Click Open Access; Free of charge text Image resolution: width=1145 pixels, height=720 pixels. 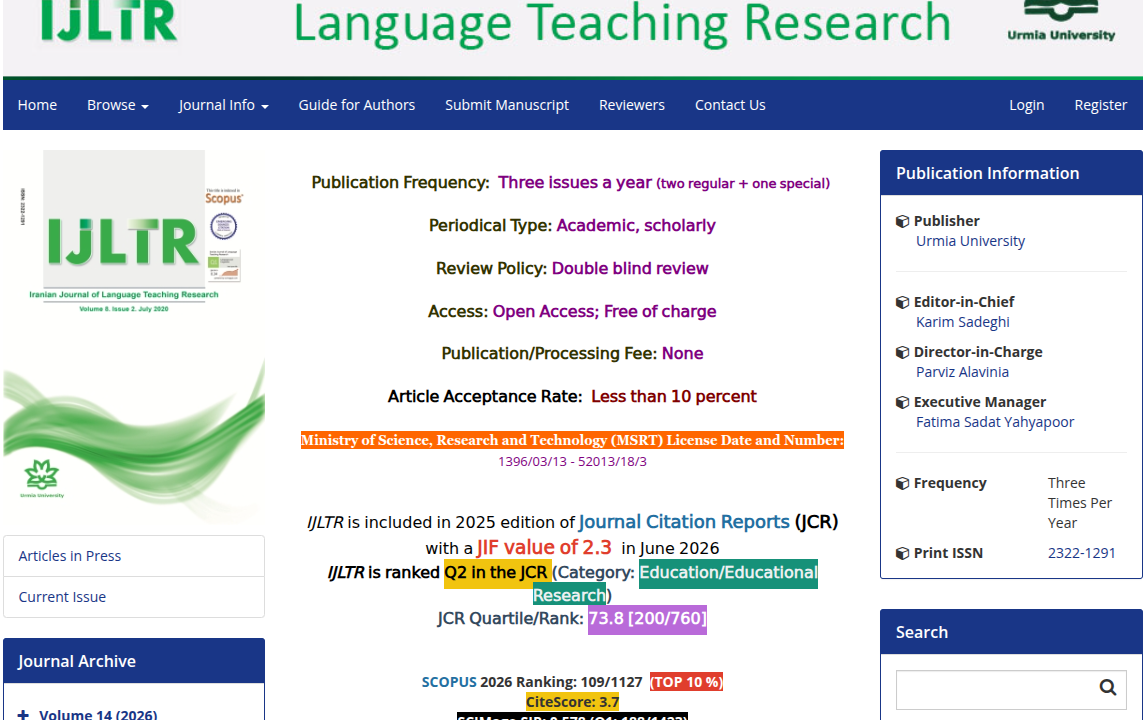point(604,312)
